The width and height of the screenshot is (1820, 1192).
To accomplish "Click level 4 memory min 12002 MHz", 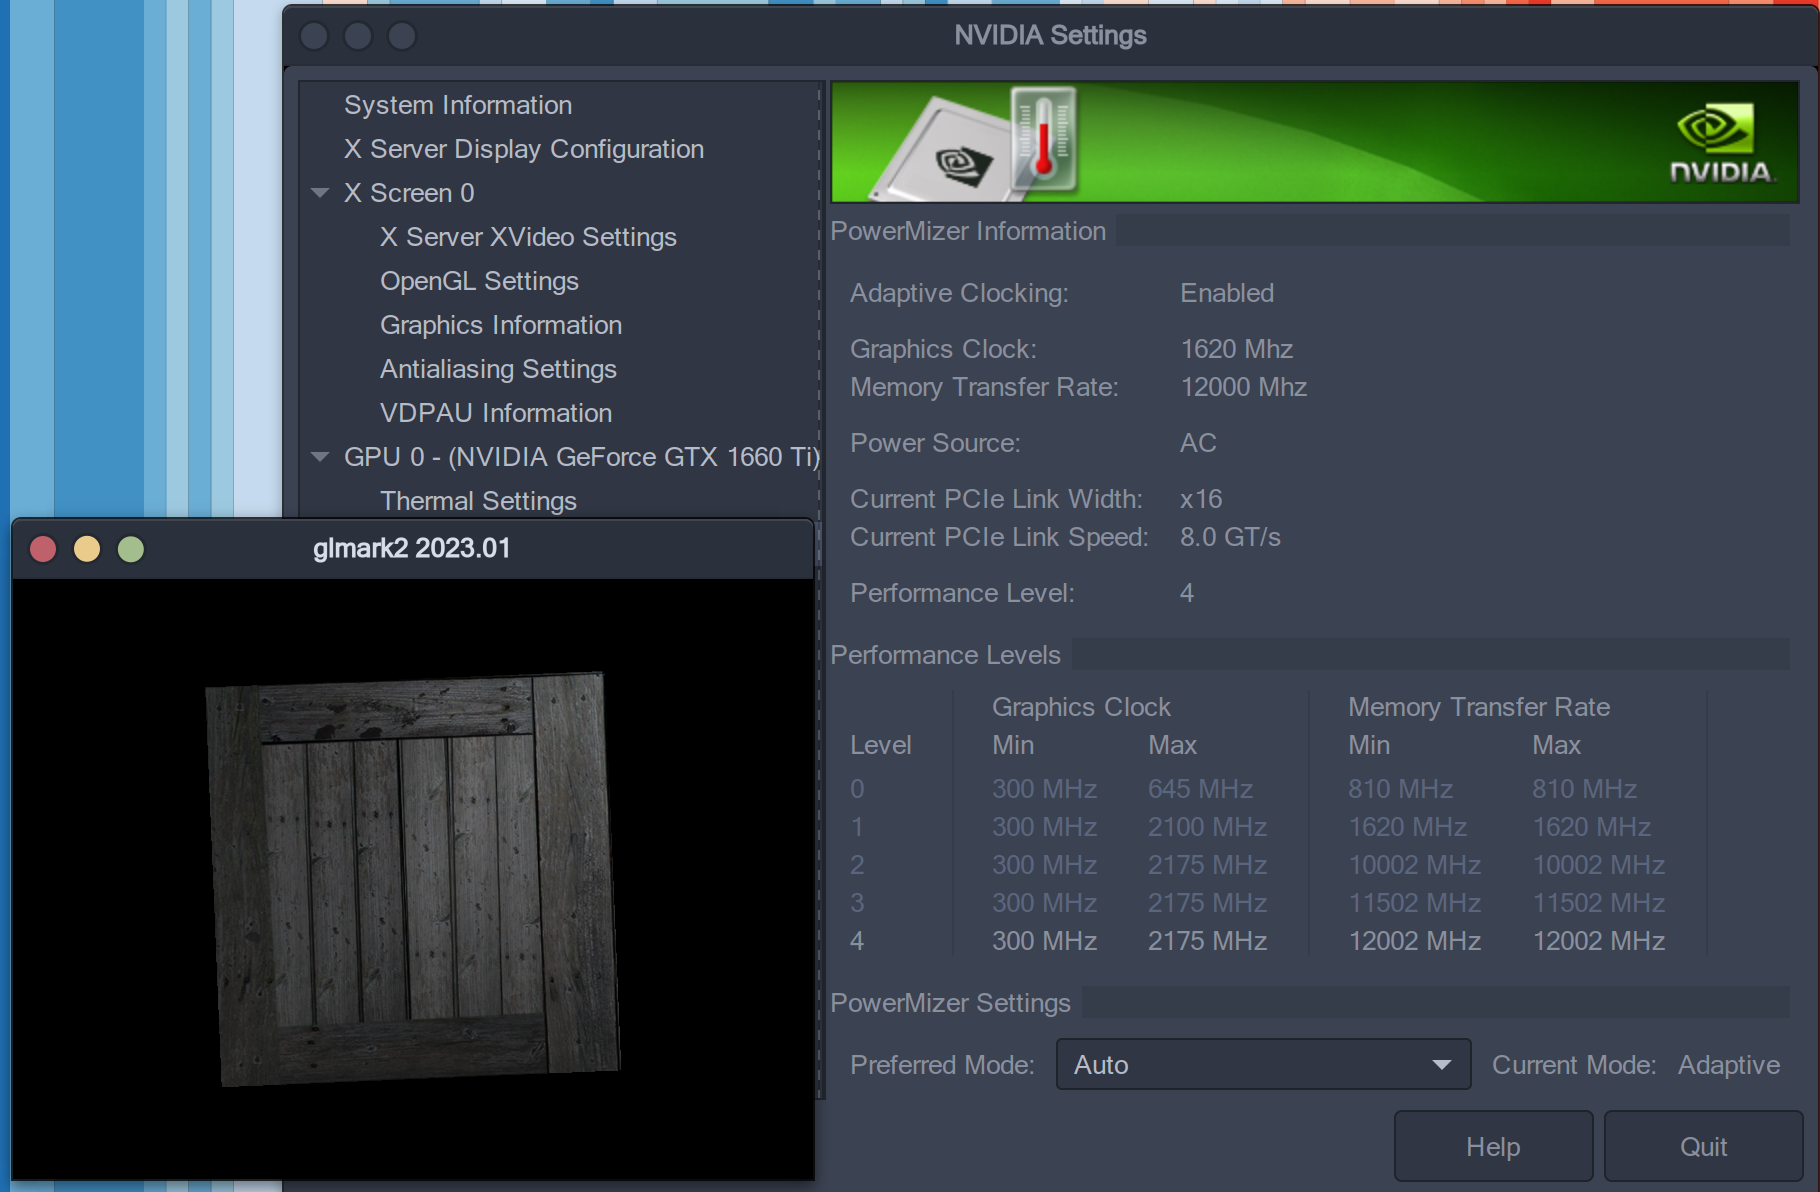I will point(1414,941).
